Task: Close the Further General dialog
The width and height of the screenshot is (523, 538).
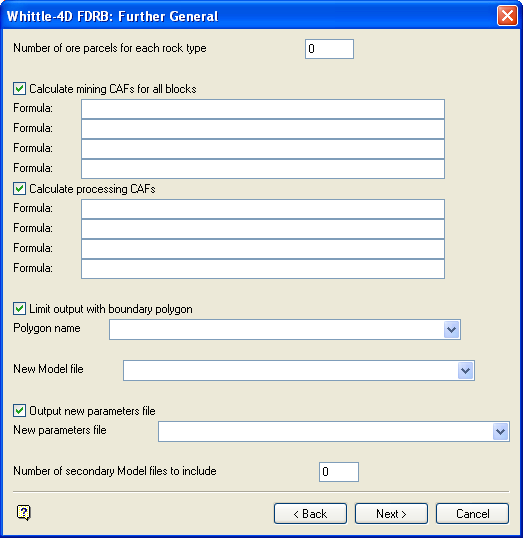Action: click(507, 15)
